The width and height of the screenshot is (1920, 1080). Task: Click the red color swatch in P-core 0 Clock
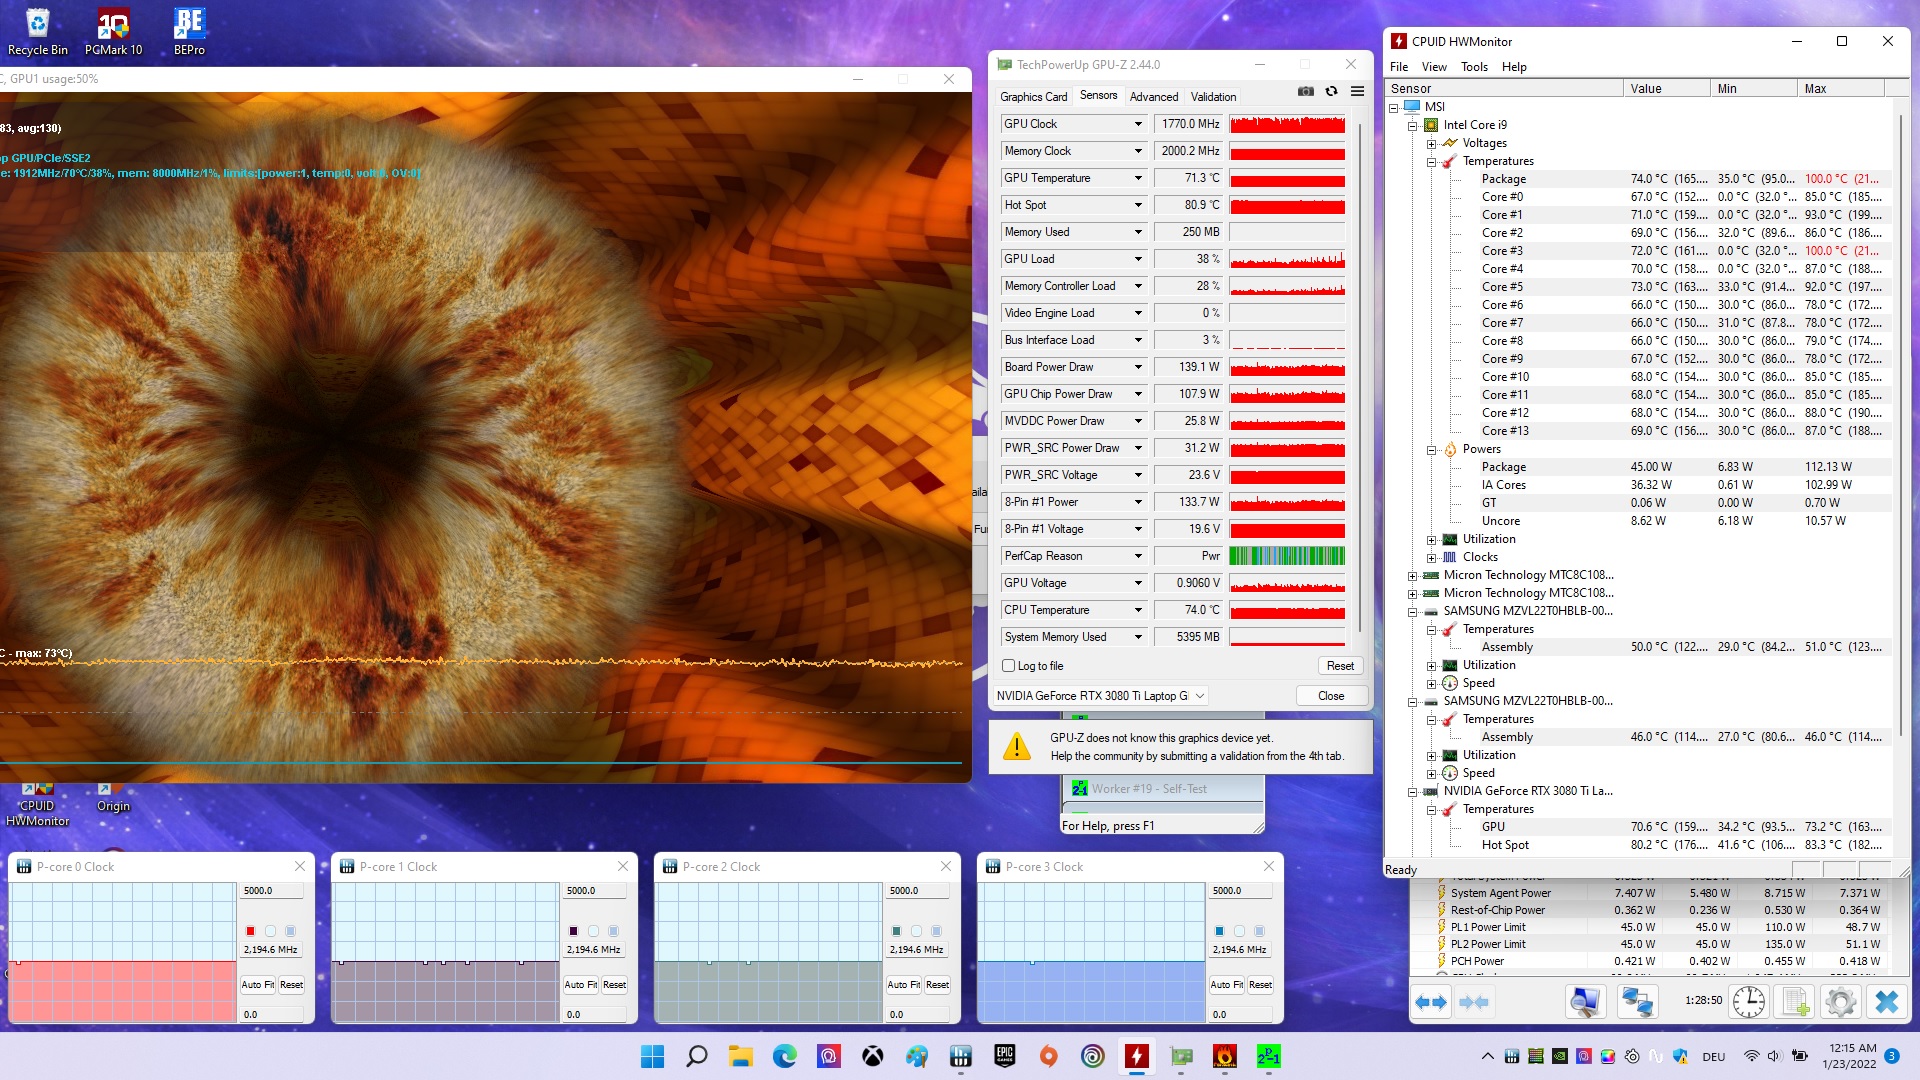[x=250, y=931]
